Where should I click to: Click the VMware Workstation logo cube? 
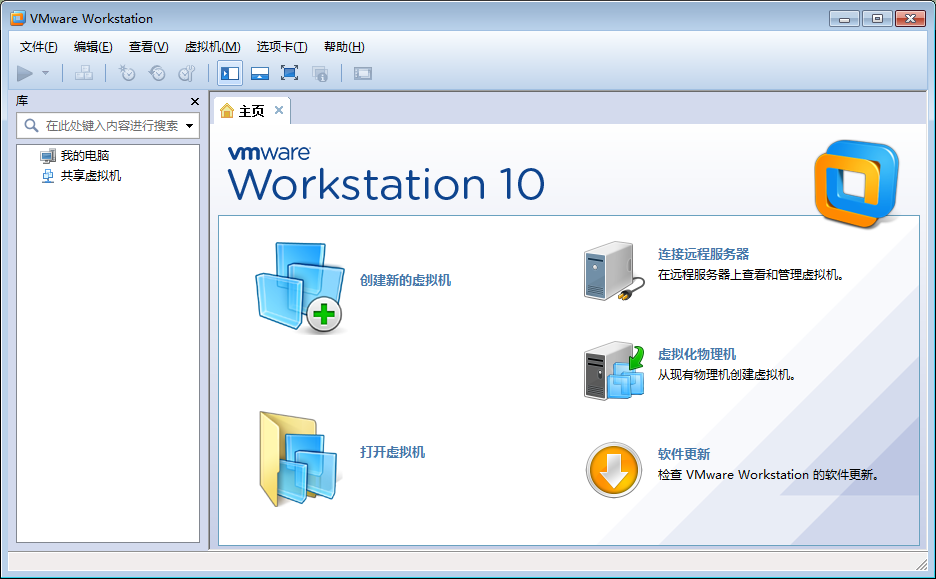[x=857, y=184]
